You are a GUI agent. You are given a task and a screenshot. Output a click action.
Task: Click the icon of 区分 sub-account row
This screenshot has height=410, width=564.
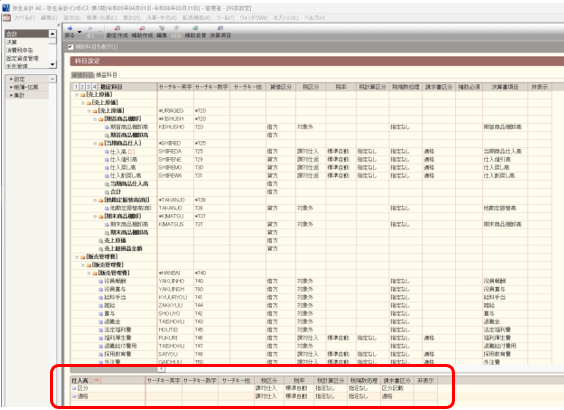[74, 388]
